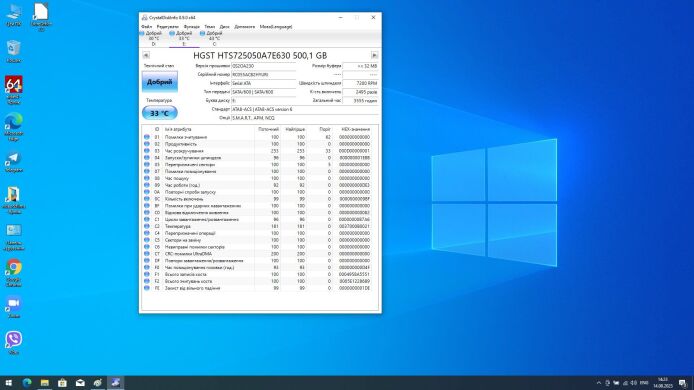Click the Добрий health status button
The width and height of the screenshot is (694, 390).
[160, 82]
